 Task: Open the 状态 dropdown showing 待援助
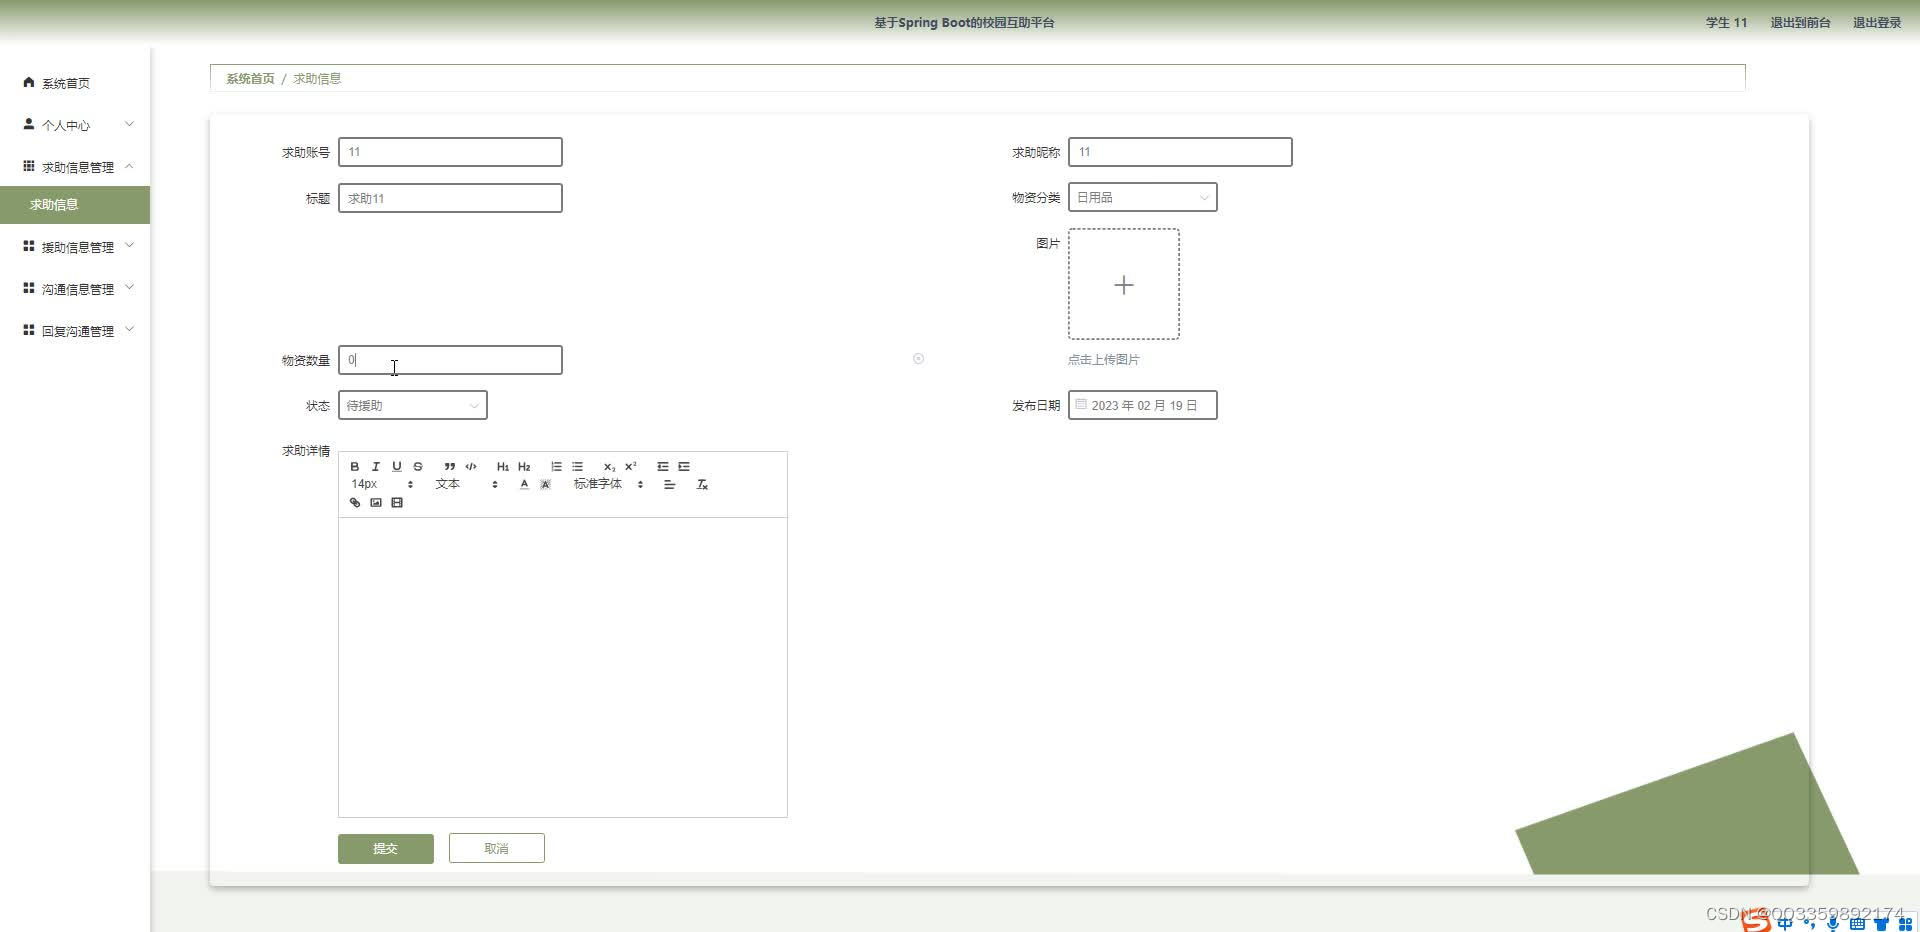[413, 405]
